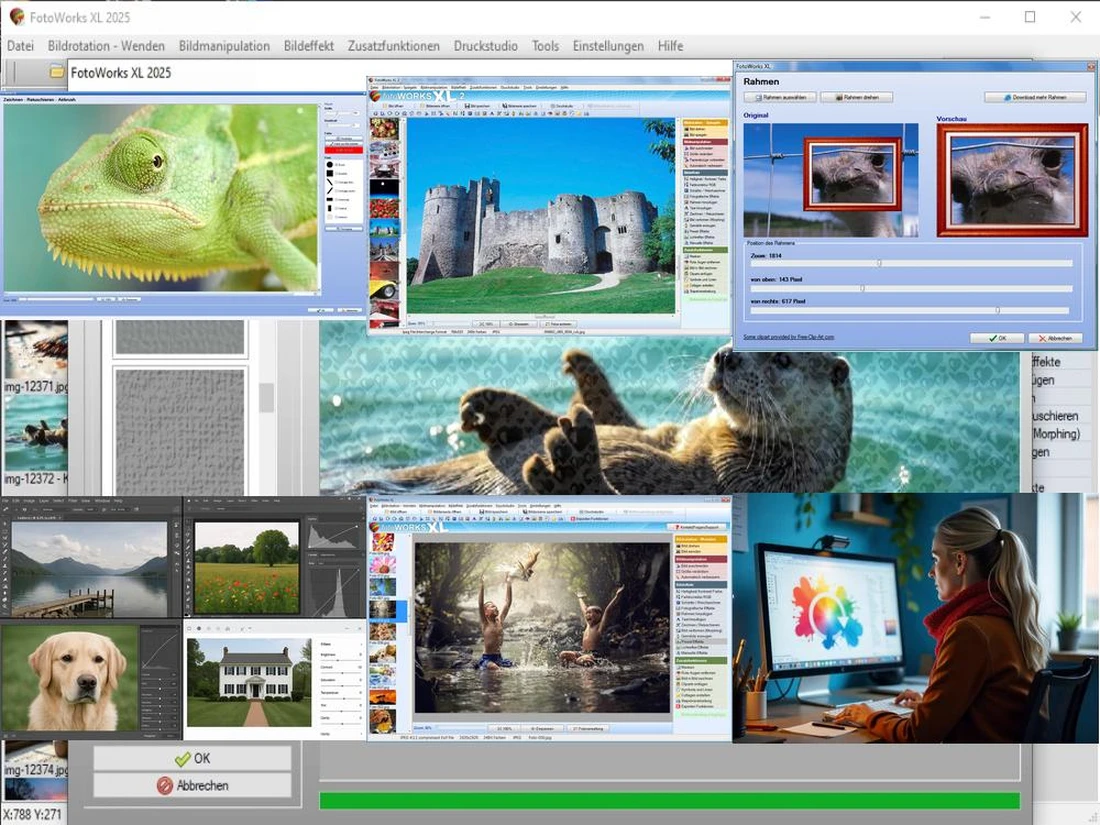Open the Bildmanipulation menu
Image resolution: width=1100 pixels, height=825 pixels.
(224, 46)
